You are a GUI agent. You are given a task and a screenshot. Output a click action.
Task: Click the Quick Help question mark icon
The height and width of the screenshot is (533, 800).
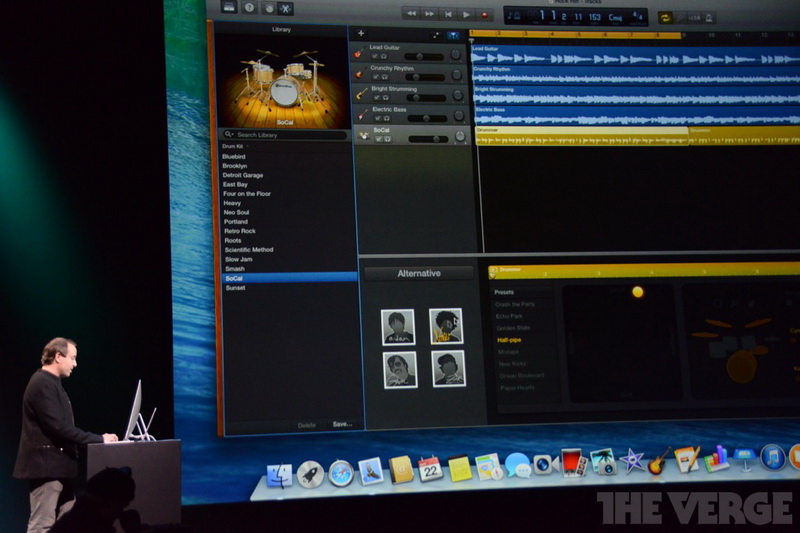point(249,8)
